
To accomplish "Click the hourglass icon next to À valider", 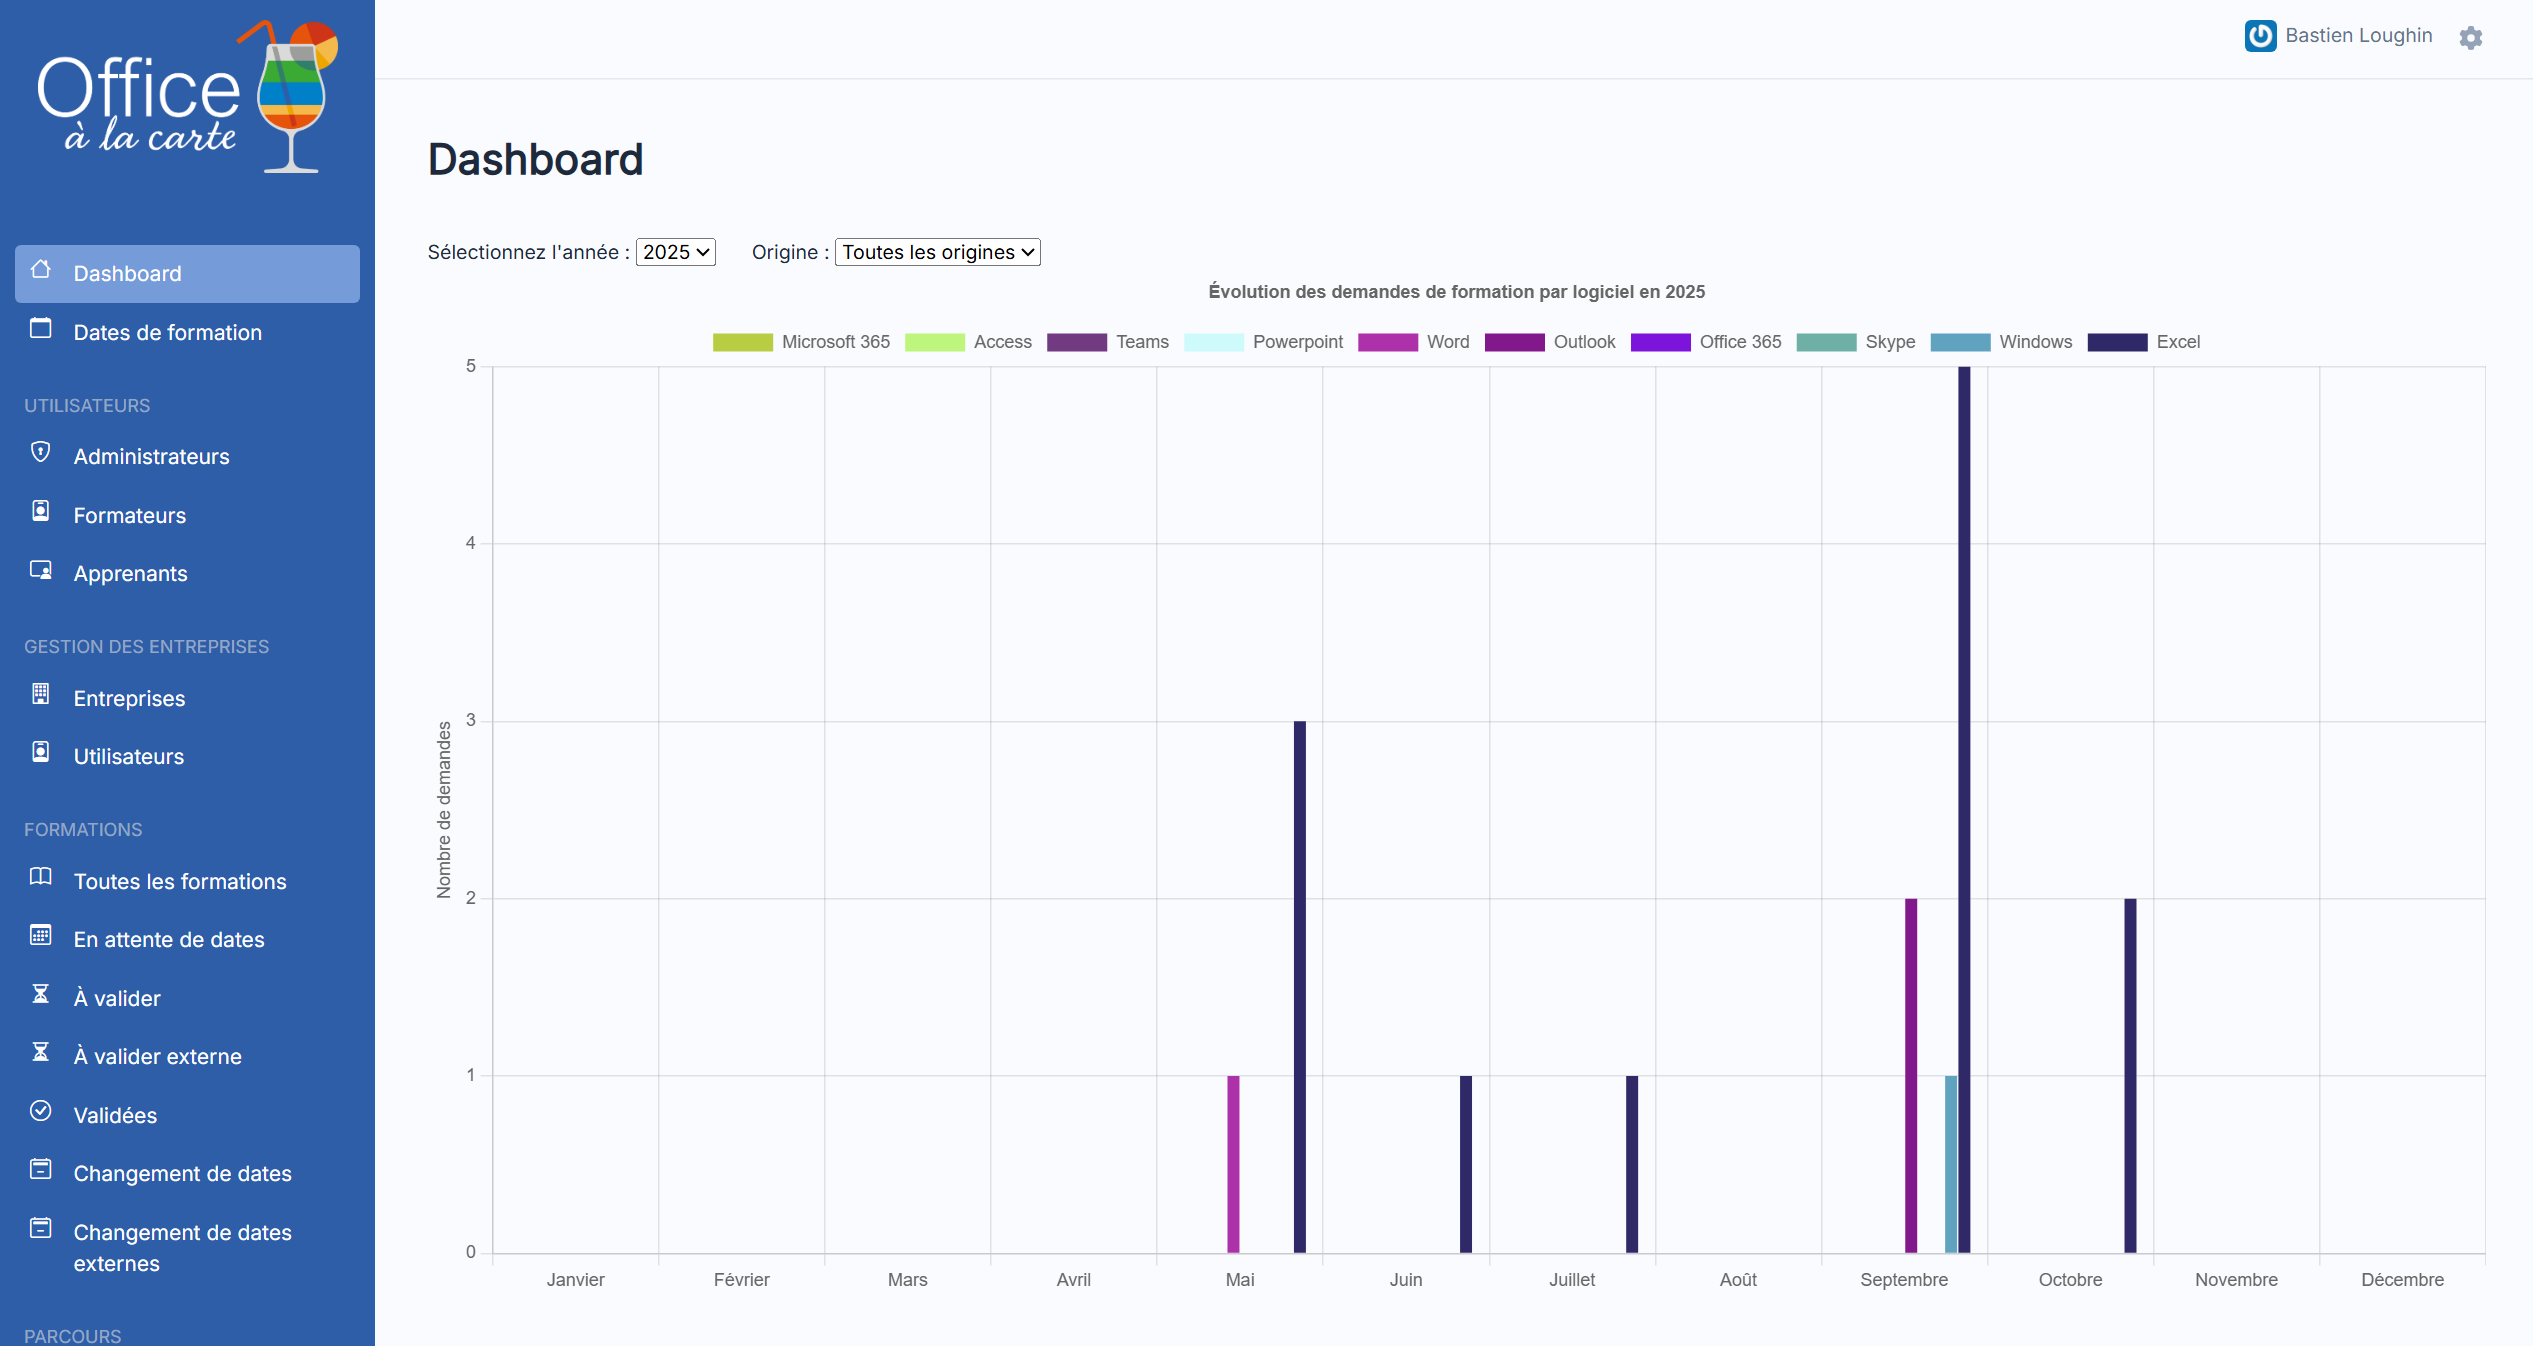I will 40,994.
